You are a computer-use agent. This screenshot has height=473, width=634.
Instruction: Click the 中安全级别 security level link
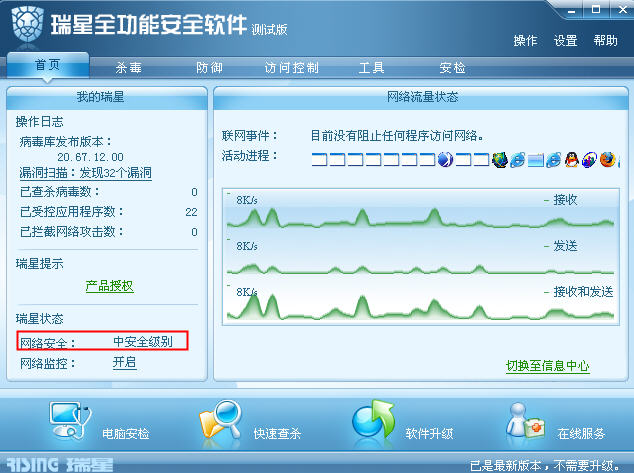pyautogui.click(x=143, y=342)
